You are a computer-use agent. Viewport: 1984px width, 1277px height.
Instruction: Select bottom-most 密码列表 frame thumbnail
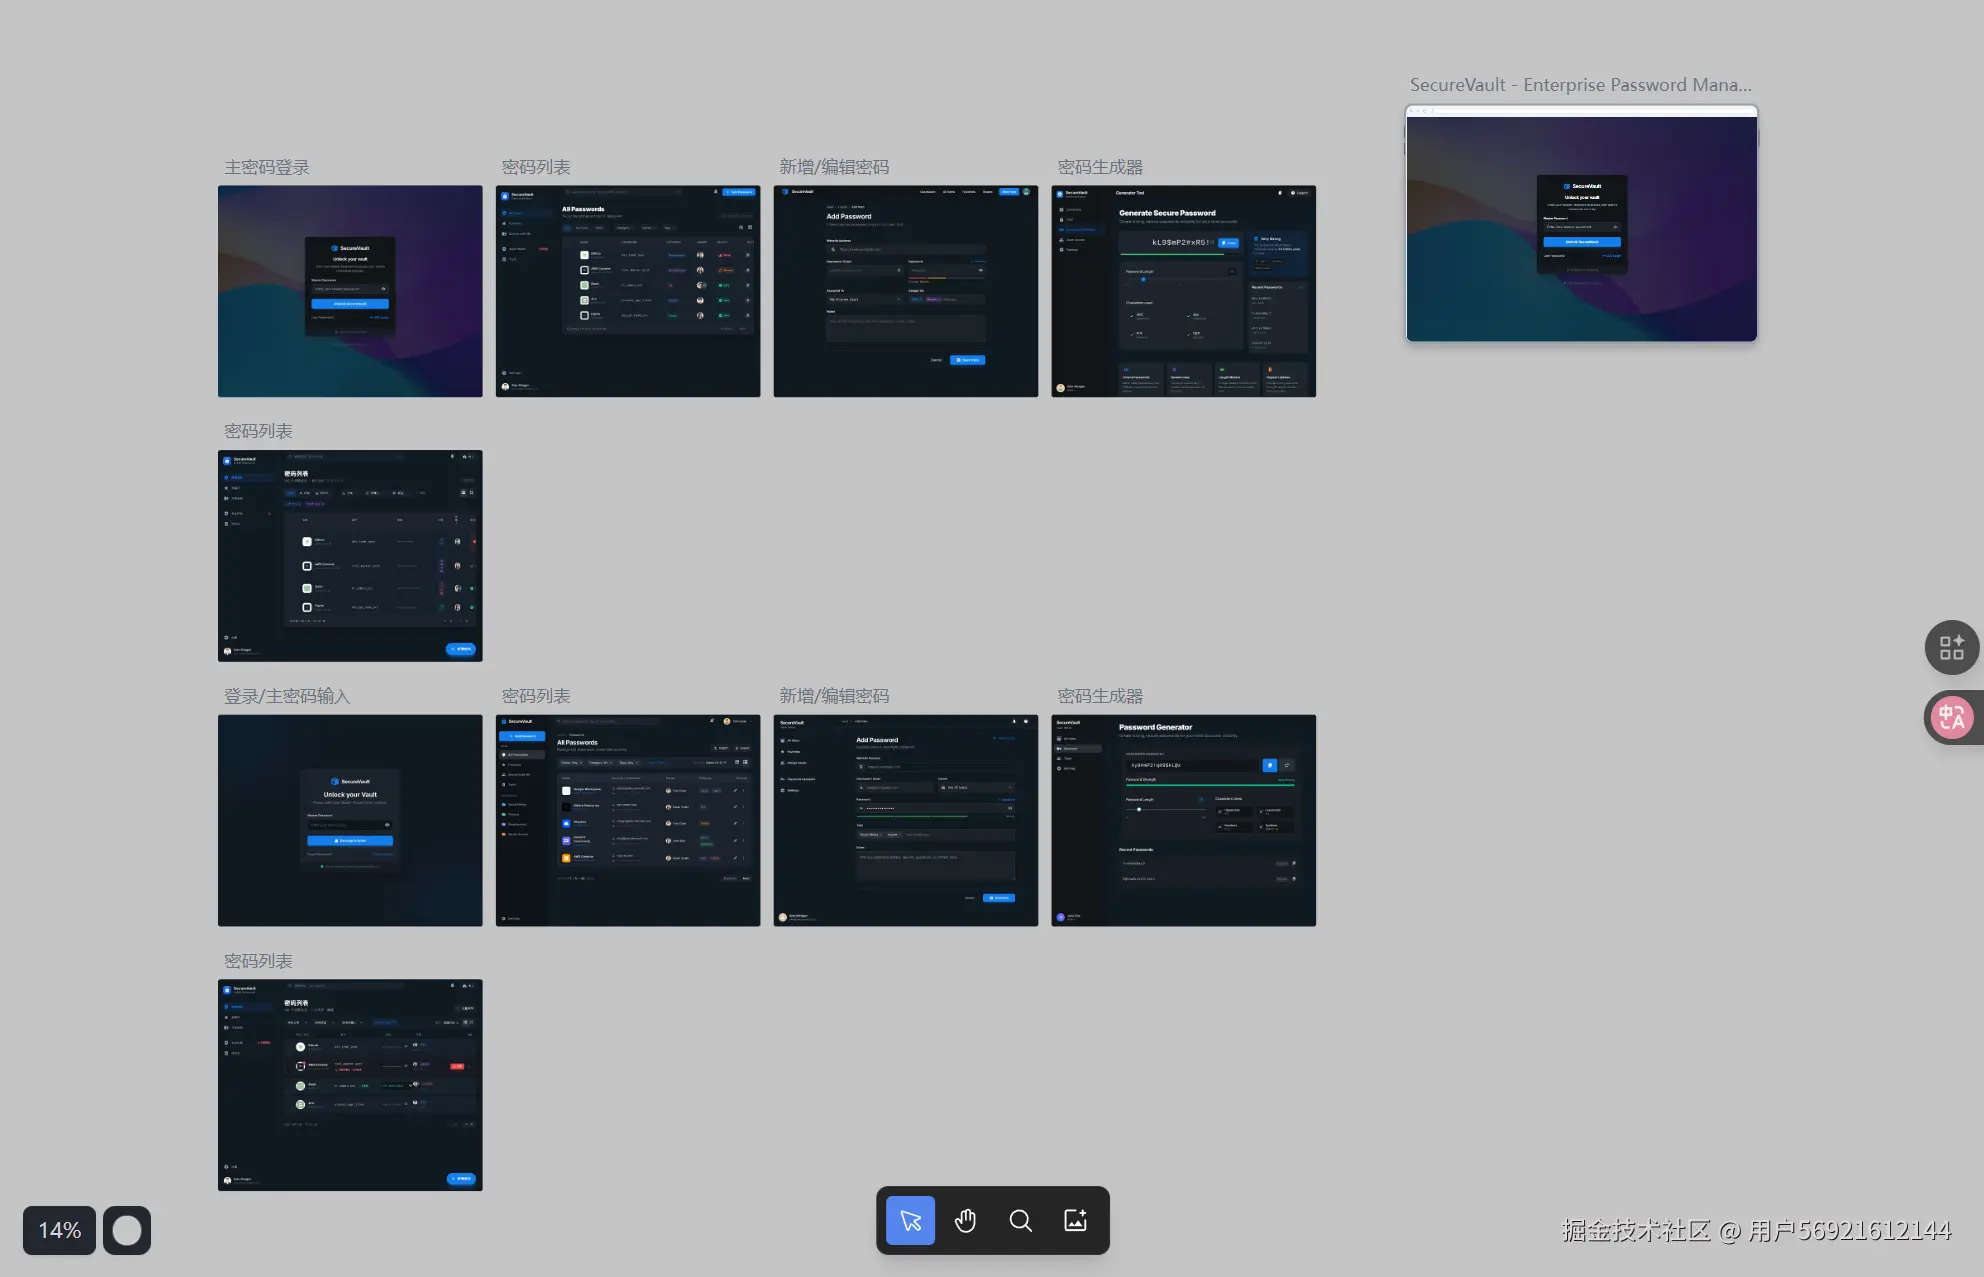350,1085
